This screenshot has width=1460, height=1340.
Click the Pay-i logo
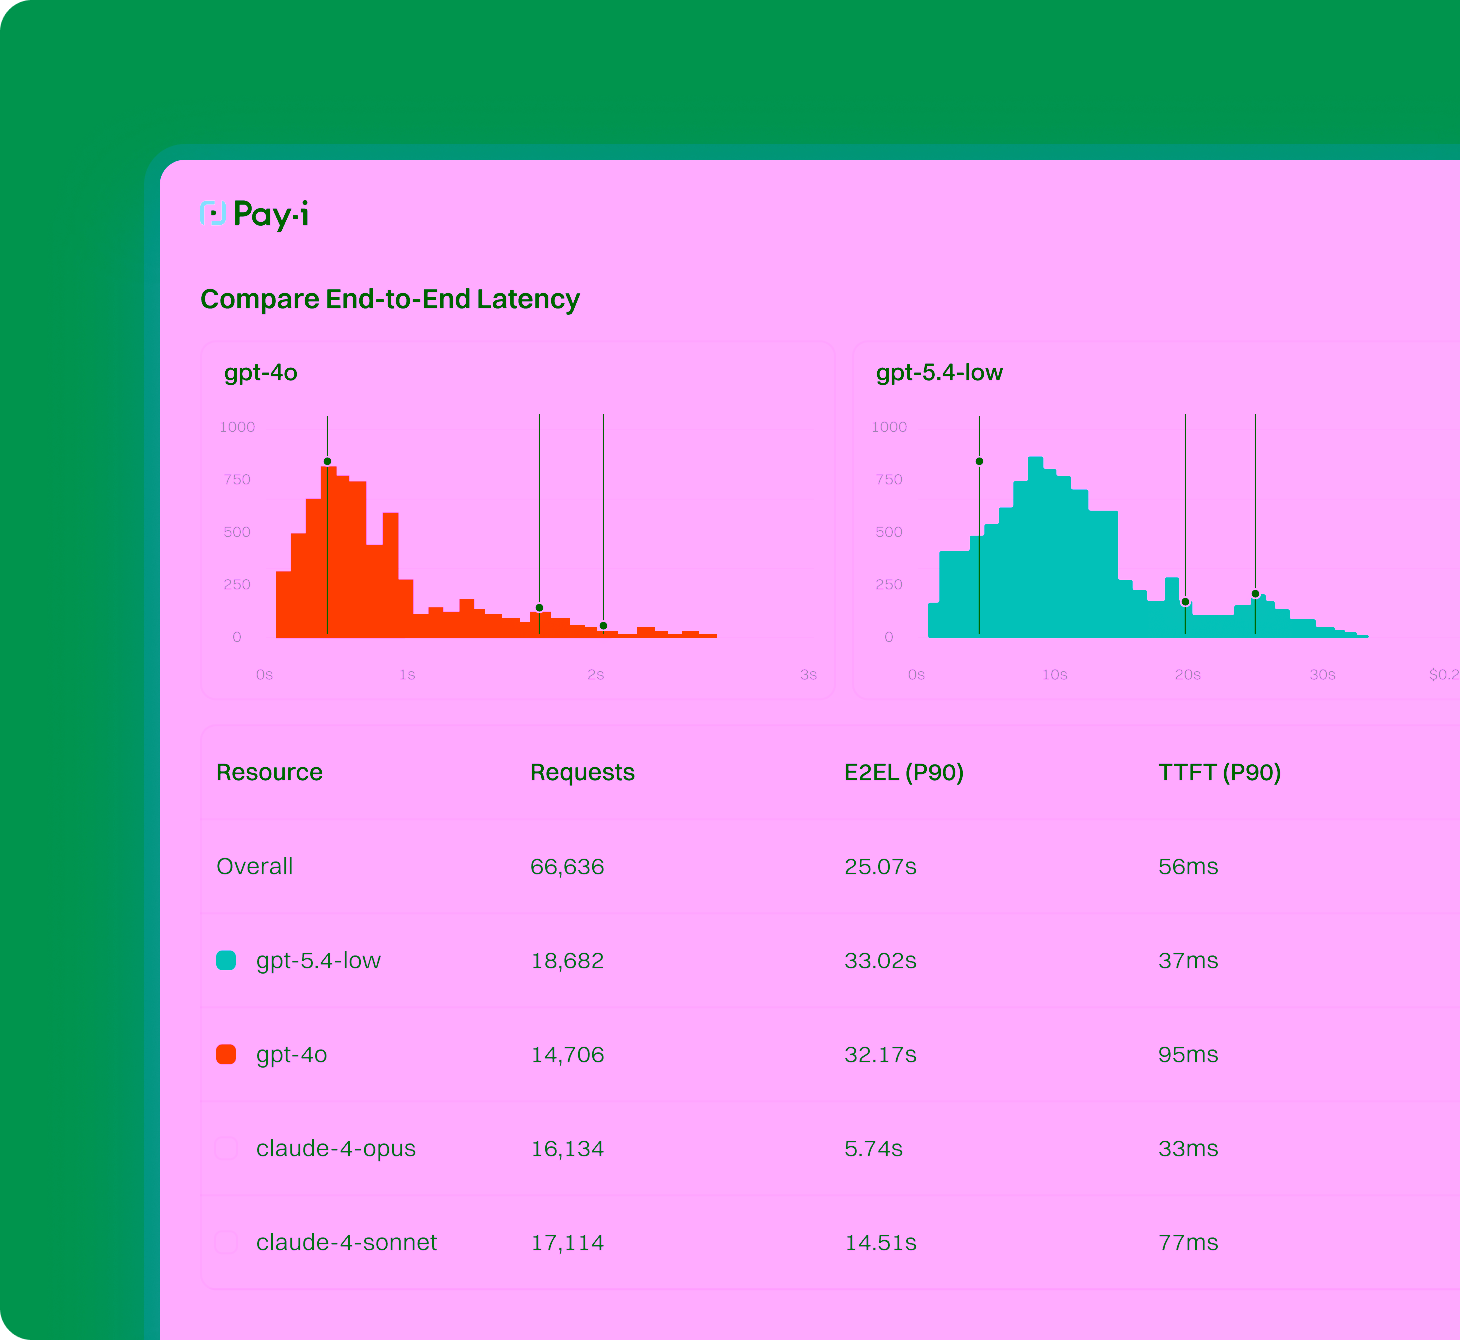pos(254,214)
